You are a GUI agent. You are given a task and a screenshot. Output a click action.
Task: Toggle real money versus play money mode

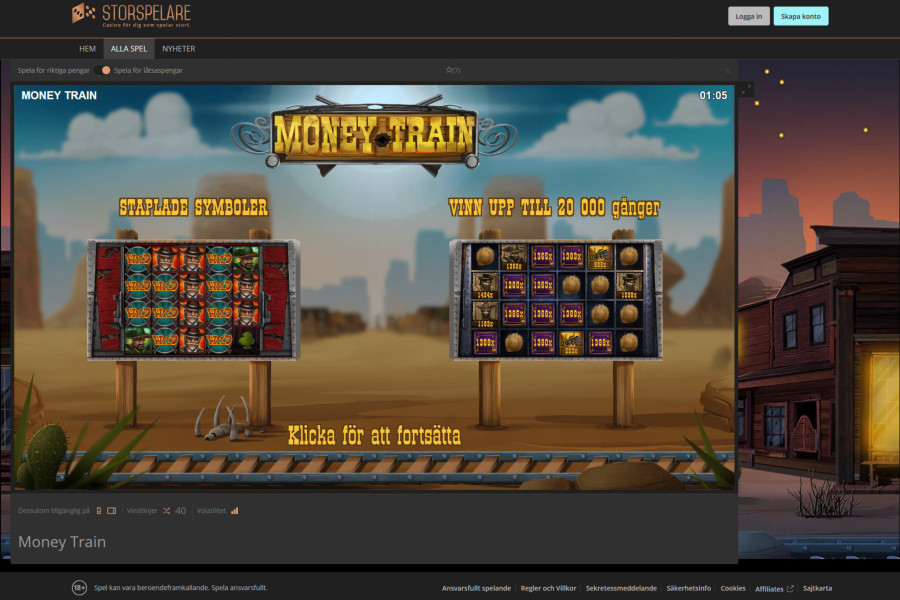[x=103, y=70]
